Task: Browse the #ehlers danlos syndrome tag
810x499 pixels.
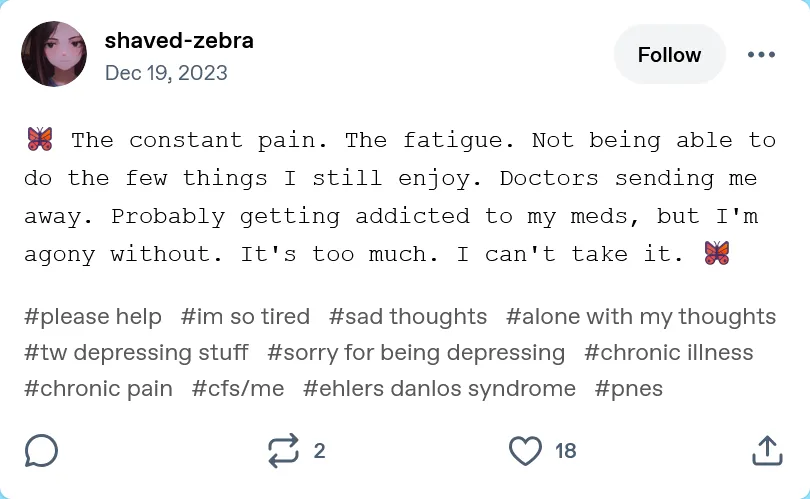Action: (439, 388)
